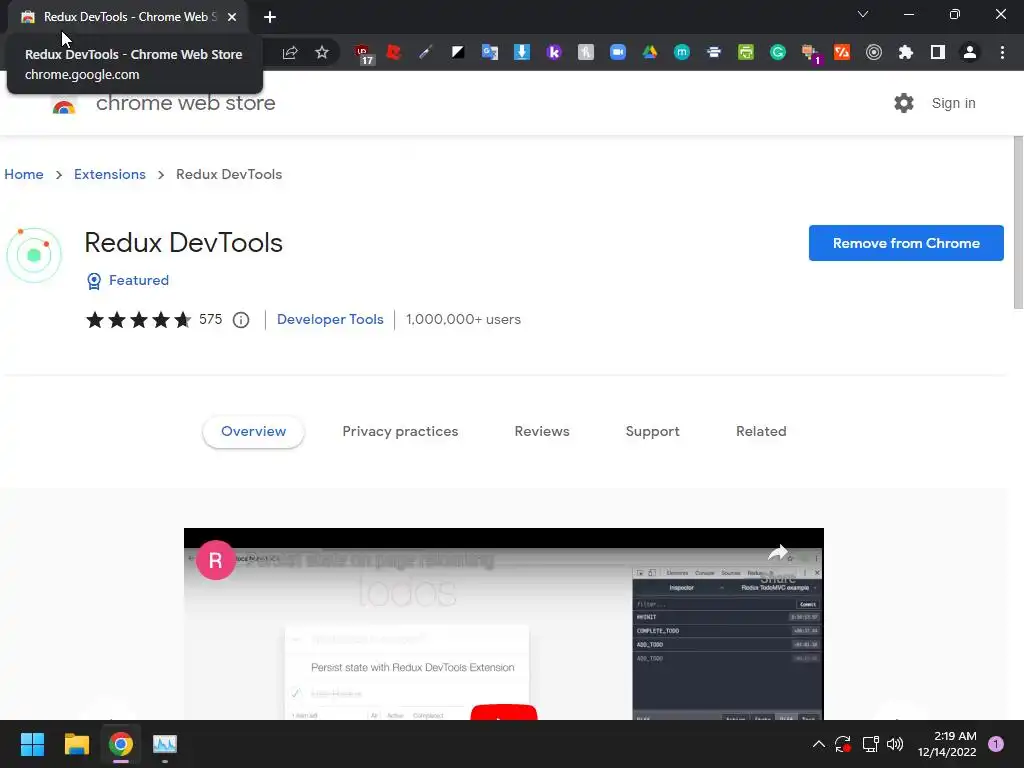Screen dimensions: 1024x768
Task: Click the red Roblox-style extension icon
Action: click(x=394, y=52)
